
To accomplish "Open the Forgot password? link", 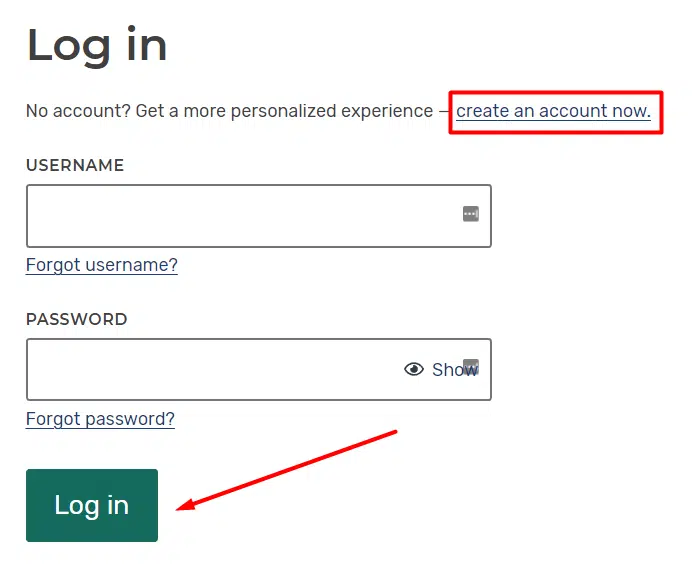I will point(100,419).
